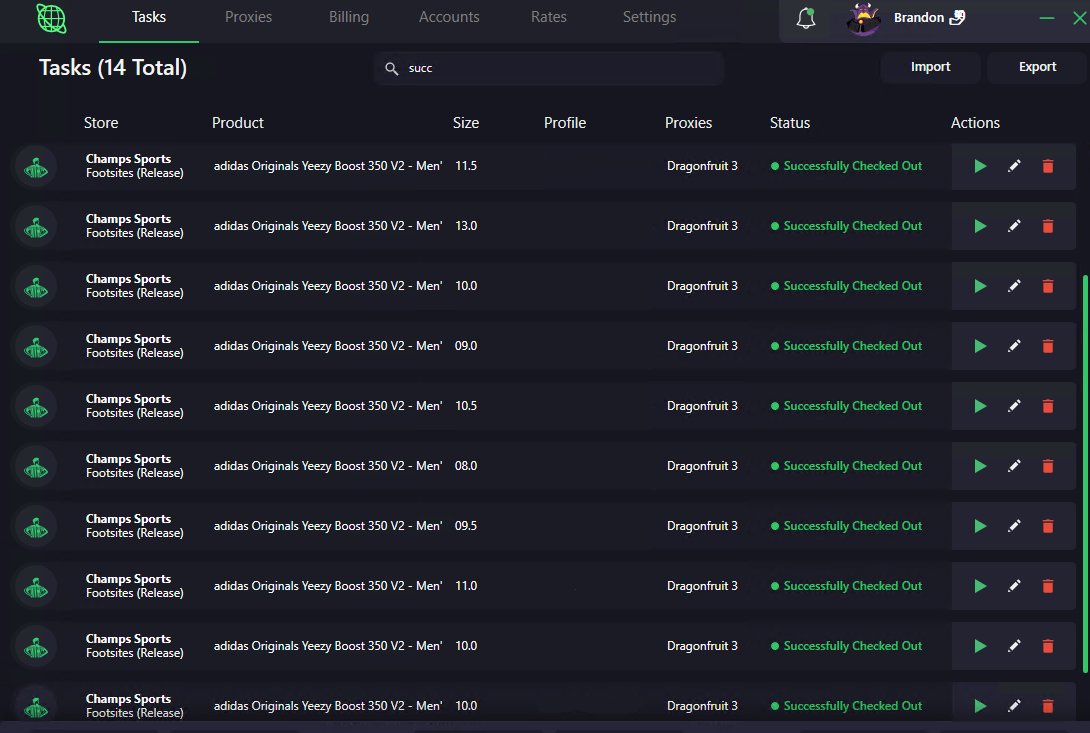The image size is (1090, 733).
Task: Edit the size 09.5 task
Action: [x=1014, y=526]
